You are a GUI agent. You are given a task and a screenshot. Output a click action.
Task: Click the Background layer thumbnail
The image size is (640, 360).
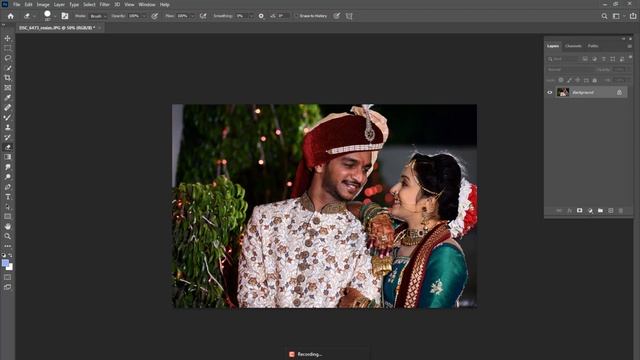tap(563, 92)
